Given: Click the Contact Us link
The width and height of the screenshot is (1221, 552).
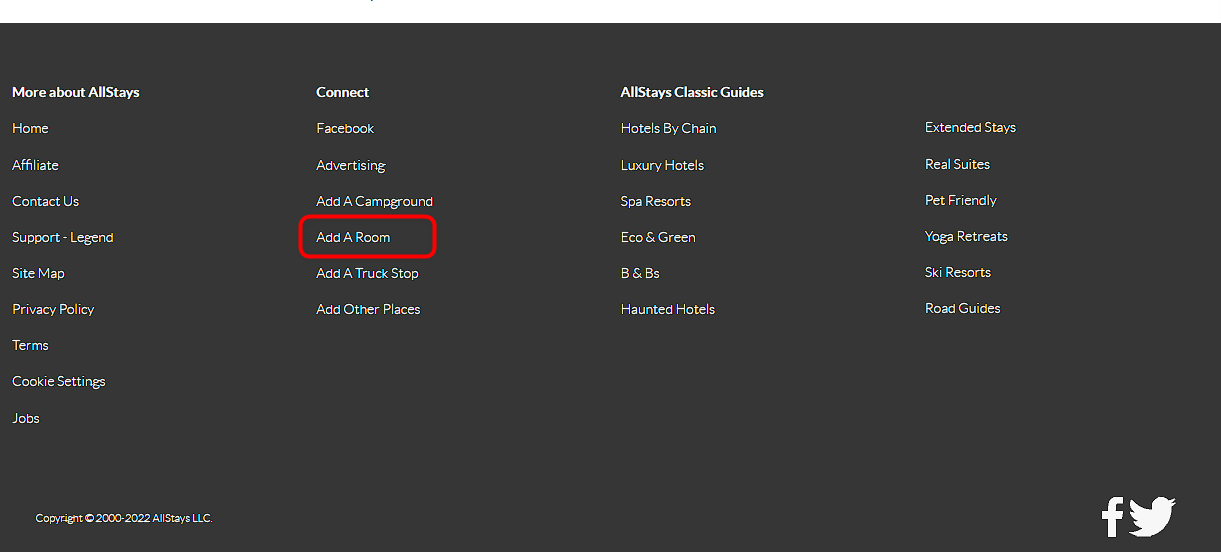Looking at the screenshot, I should point(45,201).
